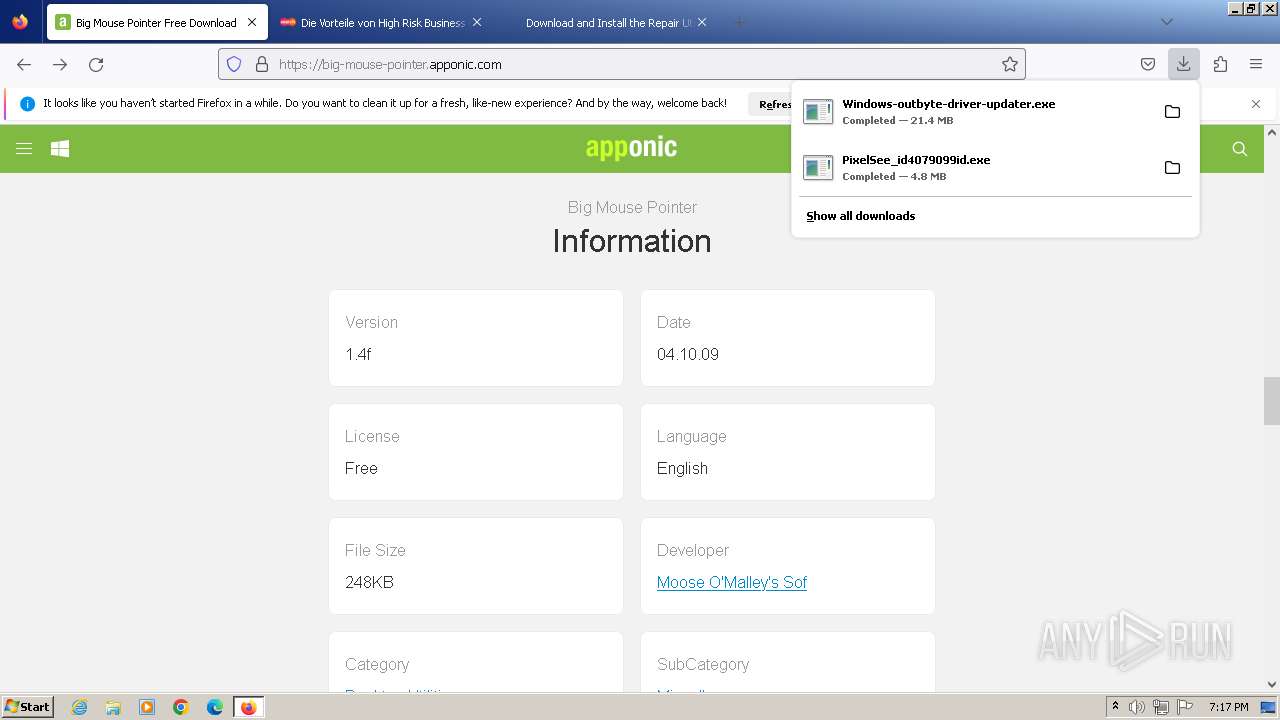Click scrollbar down arrow

(x=1272, y=684)
